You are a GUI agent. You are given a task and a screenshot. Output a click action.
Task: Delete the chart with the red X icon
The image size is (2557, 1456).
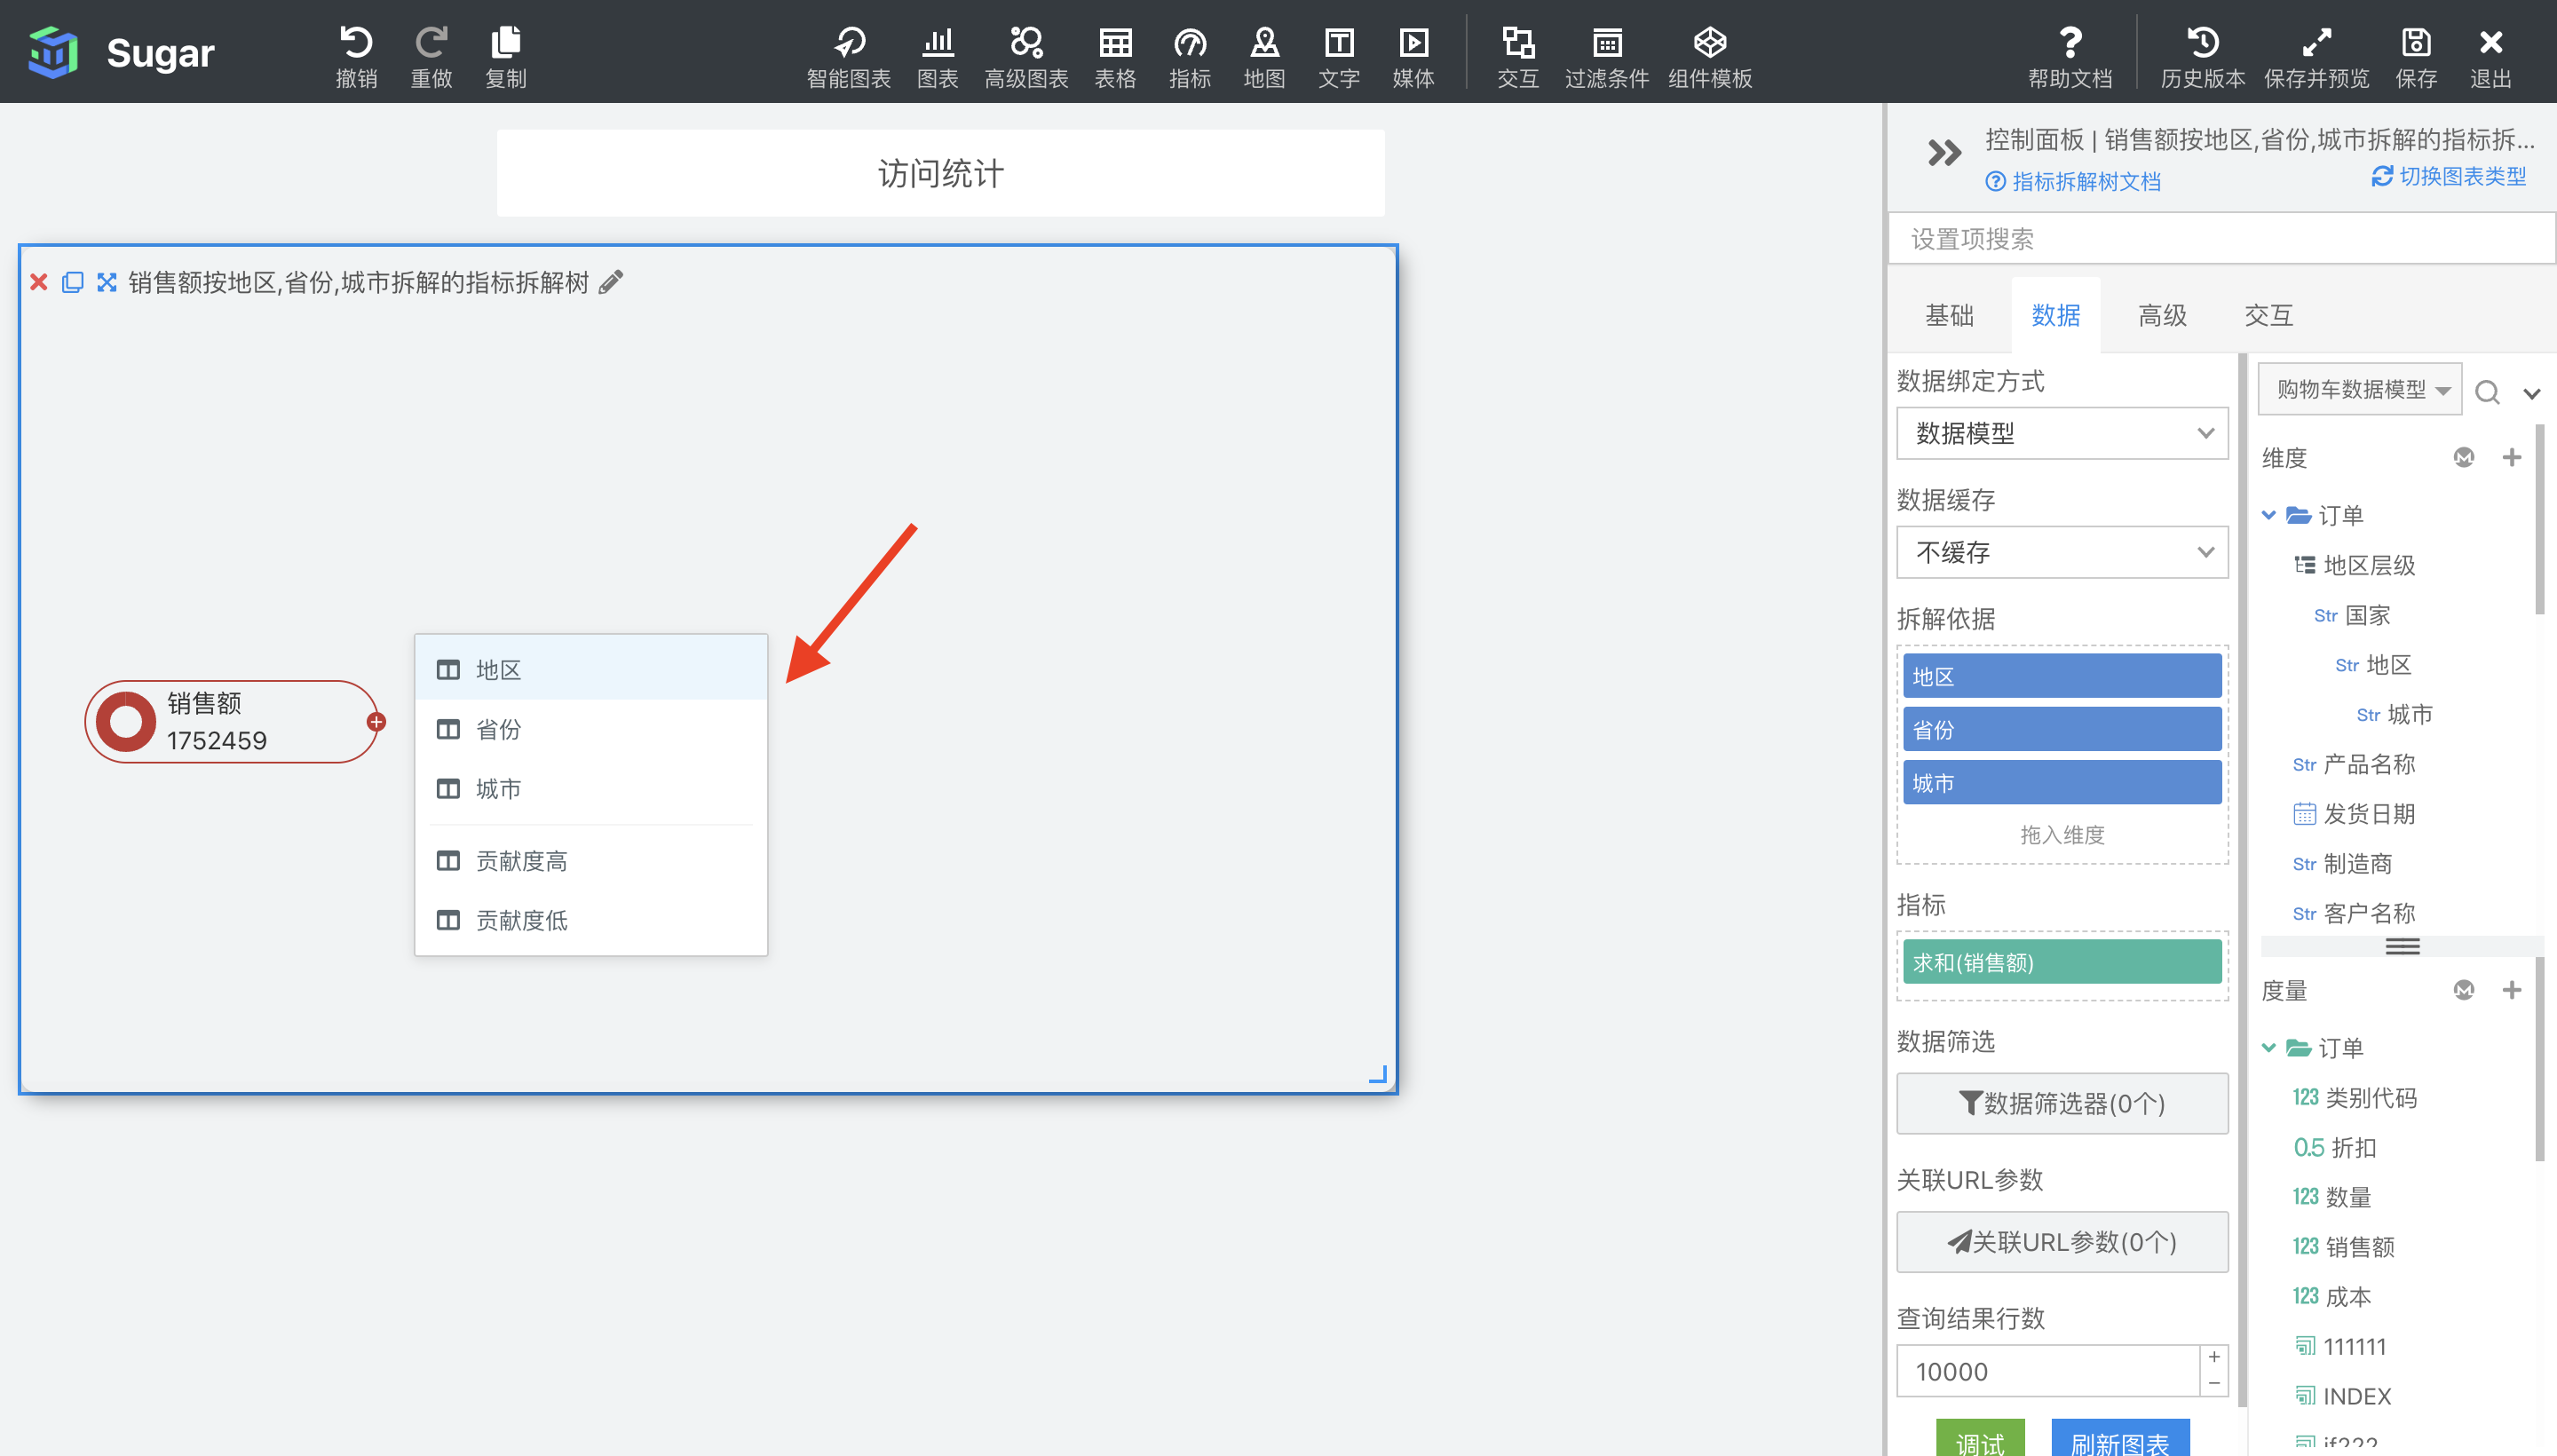(x=39, y=282)
